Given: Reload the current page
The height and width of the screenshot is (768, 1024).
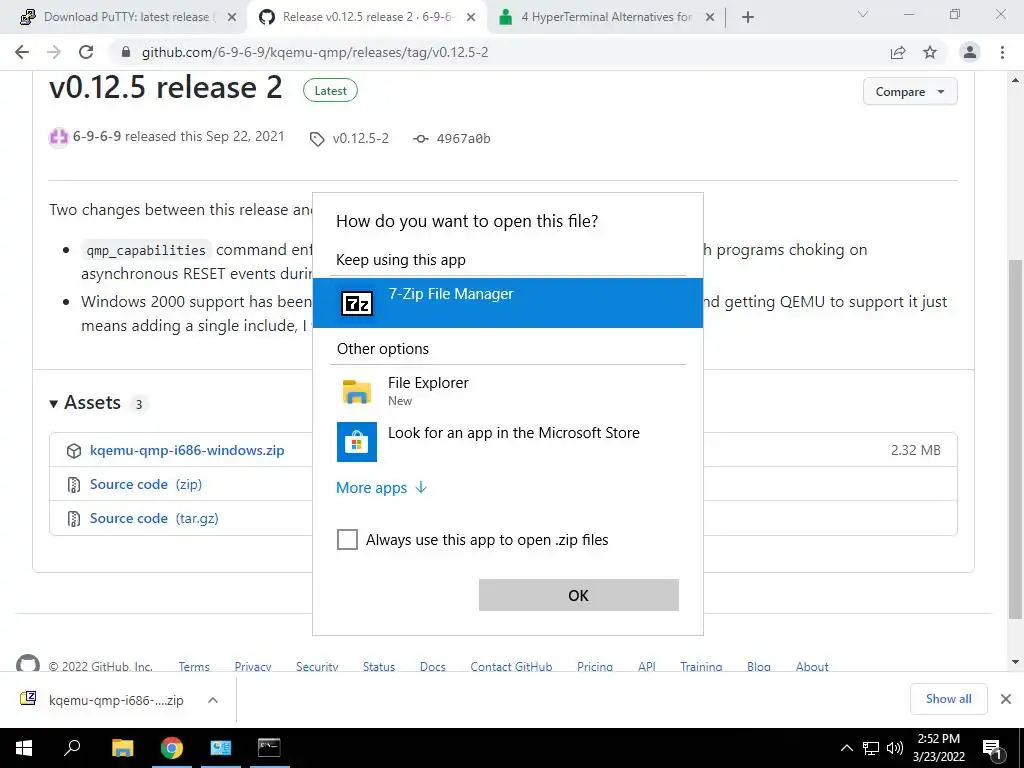Looking at the screenshot, I should click(x=86, y=52).
